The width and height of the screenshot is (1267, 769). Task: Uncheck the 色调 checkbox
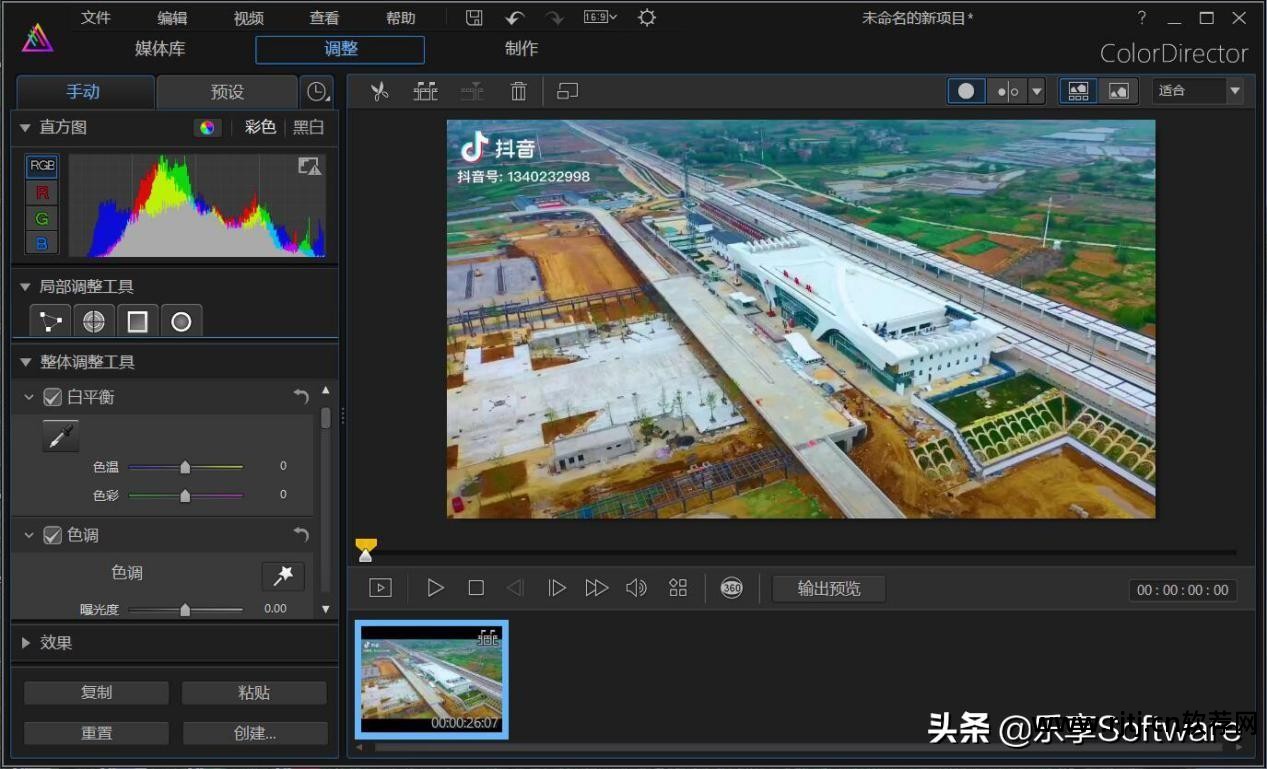53,535
